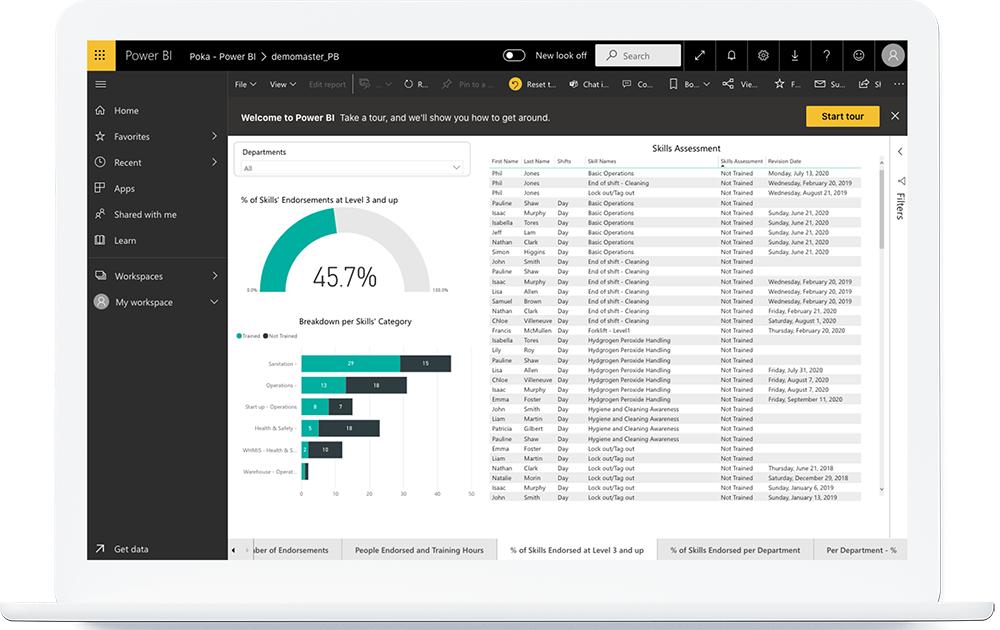Open the app launcher waffle icon
1000x630 pixels.
(100, 55)
